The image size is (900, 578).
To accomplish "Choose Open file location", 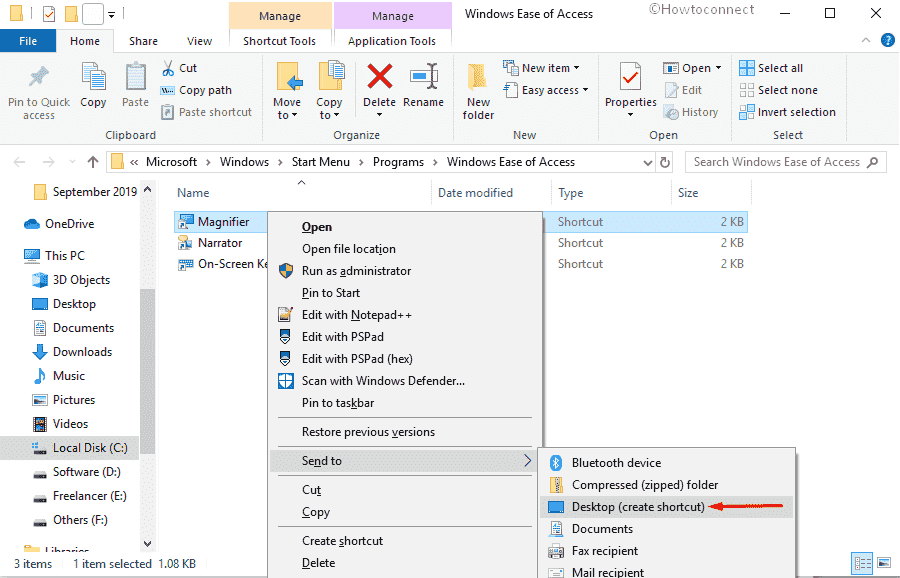I will (x=349, y=249).
